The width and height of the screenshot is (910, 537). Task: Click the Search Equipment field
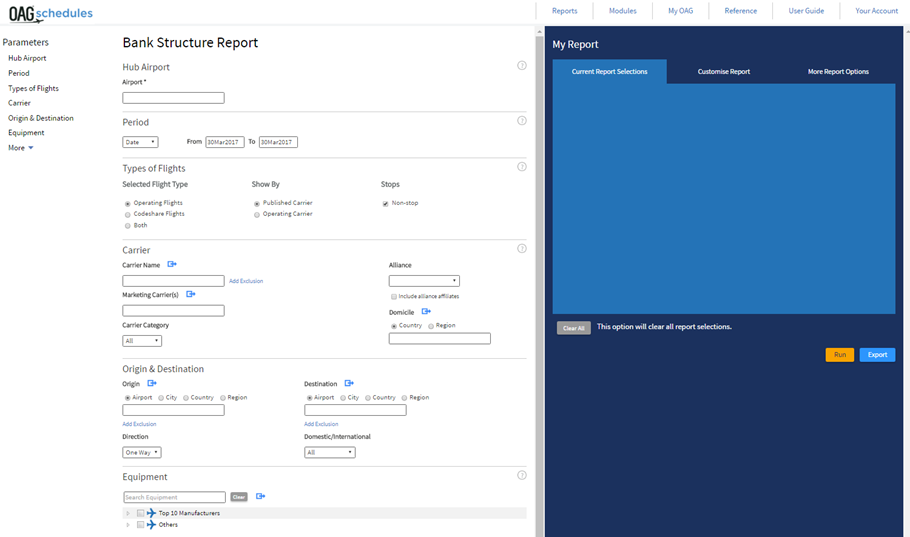[175, 497]
